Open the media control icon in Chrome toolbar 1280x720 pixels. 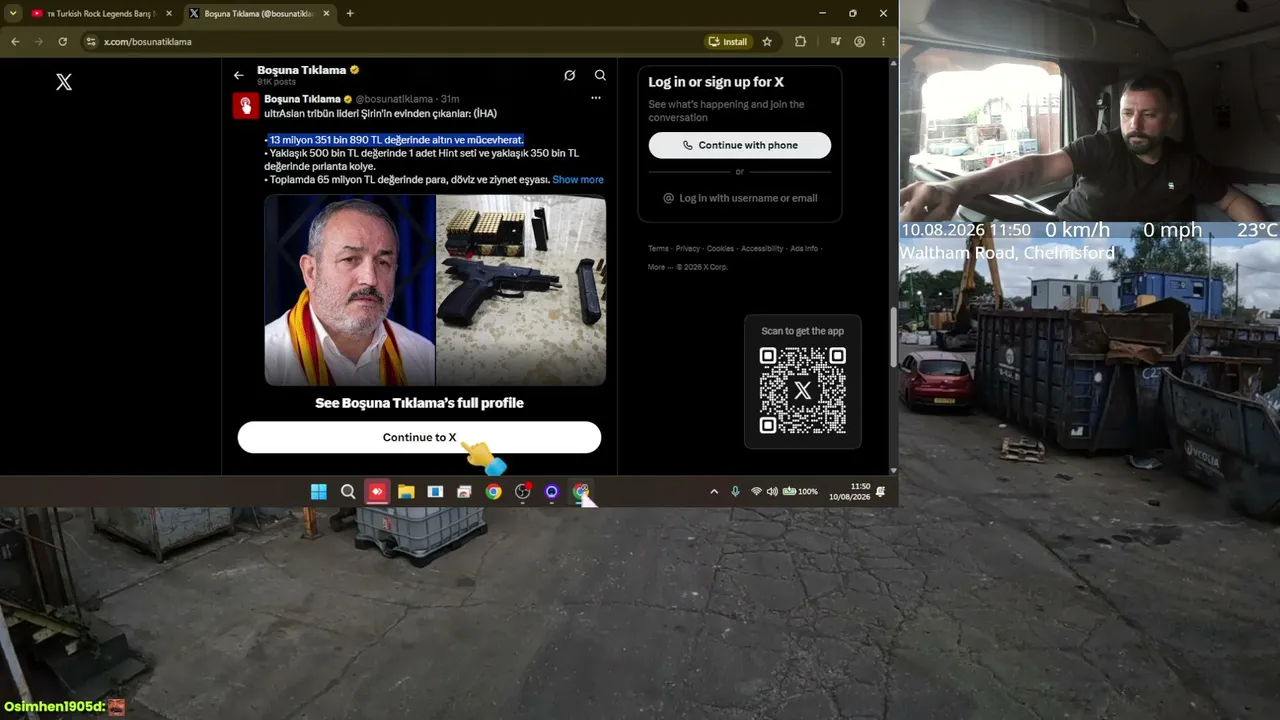click(836, 42)
